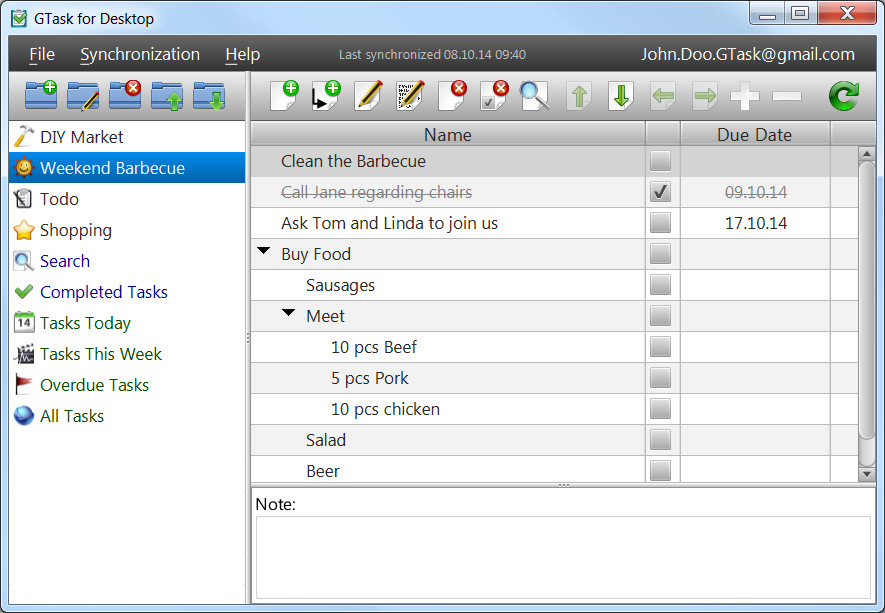Select the 10 pcs Beef task name
Viewport: 885px width, 613px height.
tap(374, 347)
